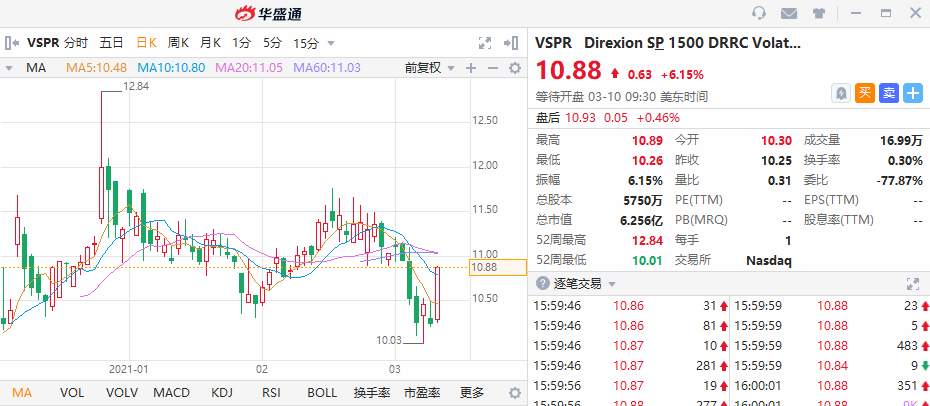
Task: Open 更多 indicators menu
Action: tap(472, 392)
